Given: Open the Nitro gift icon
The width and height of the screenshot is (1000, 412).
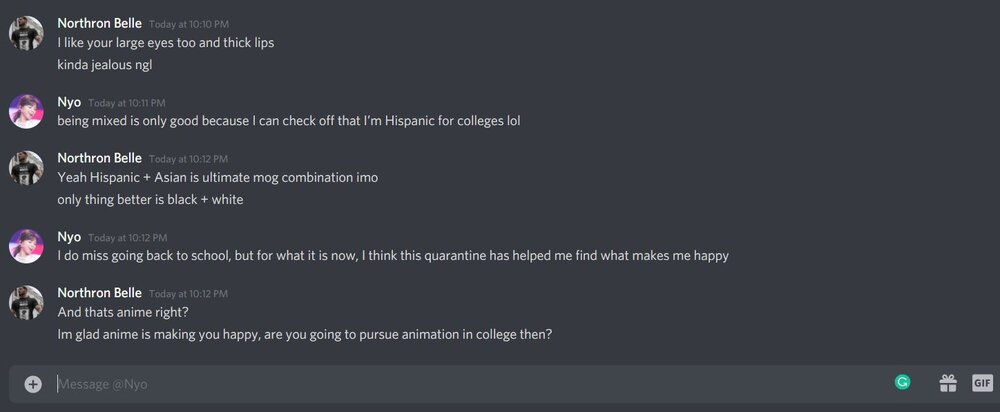Looking at the screenshot, I should pos(948,383).
